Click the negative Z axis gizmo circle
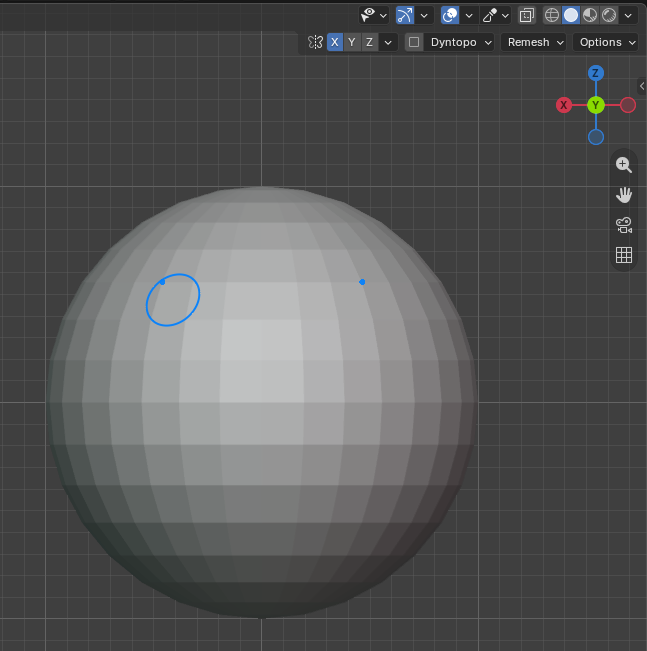The height and width of the screenshot is (651, 647). [x=596, y=137]
